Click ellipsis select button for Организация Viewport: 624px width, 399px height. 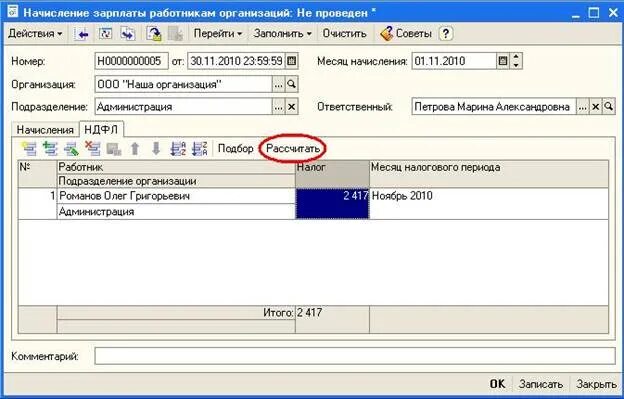click(x=279, y=84)
